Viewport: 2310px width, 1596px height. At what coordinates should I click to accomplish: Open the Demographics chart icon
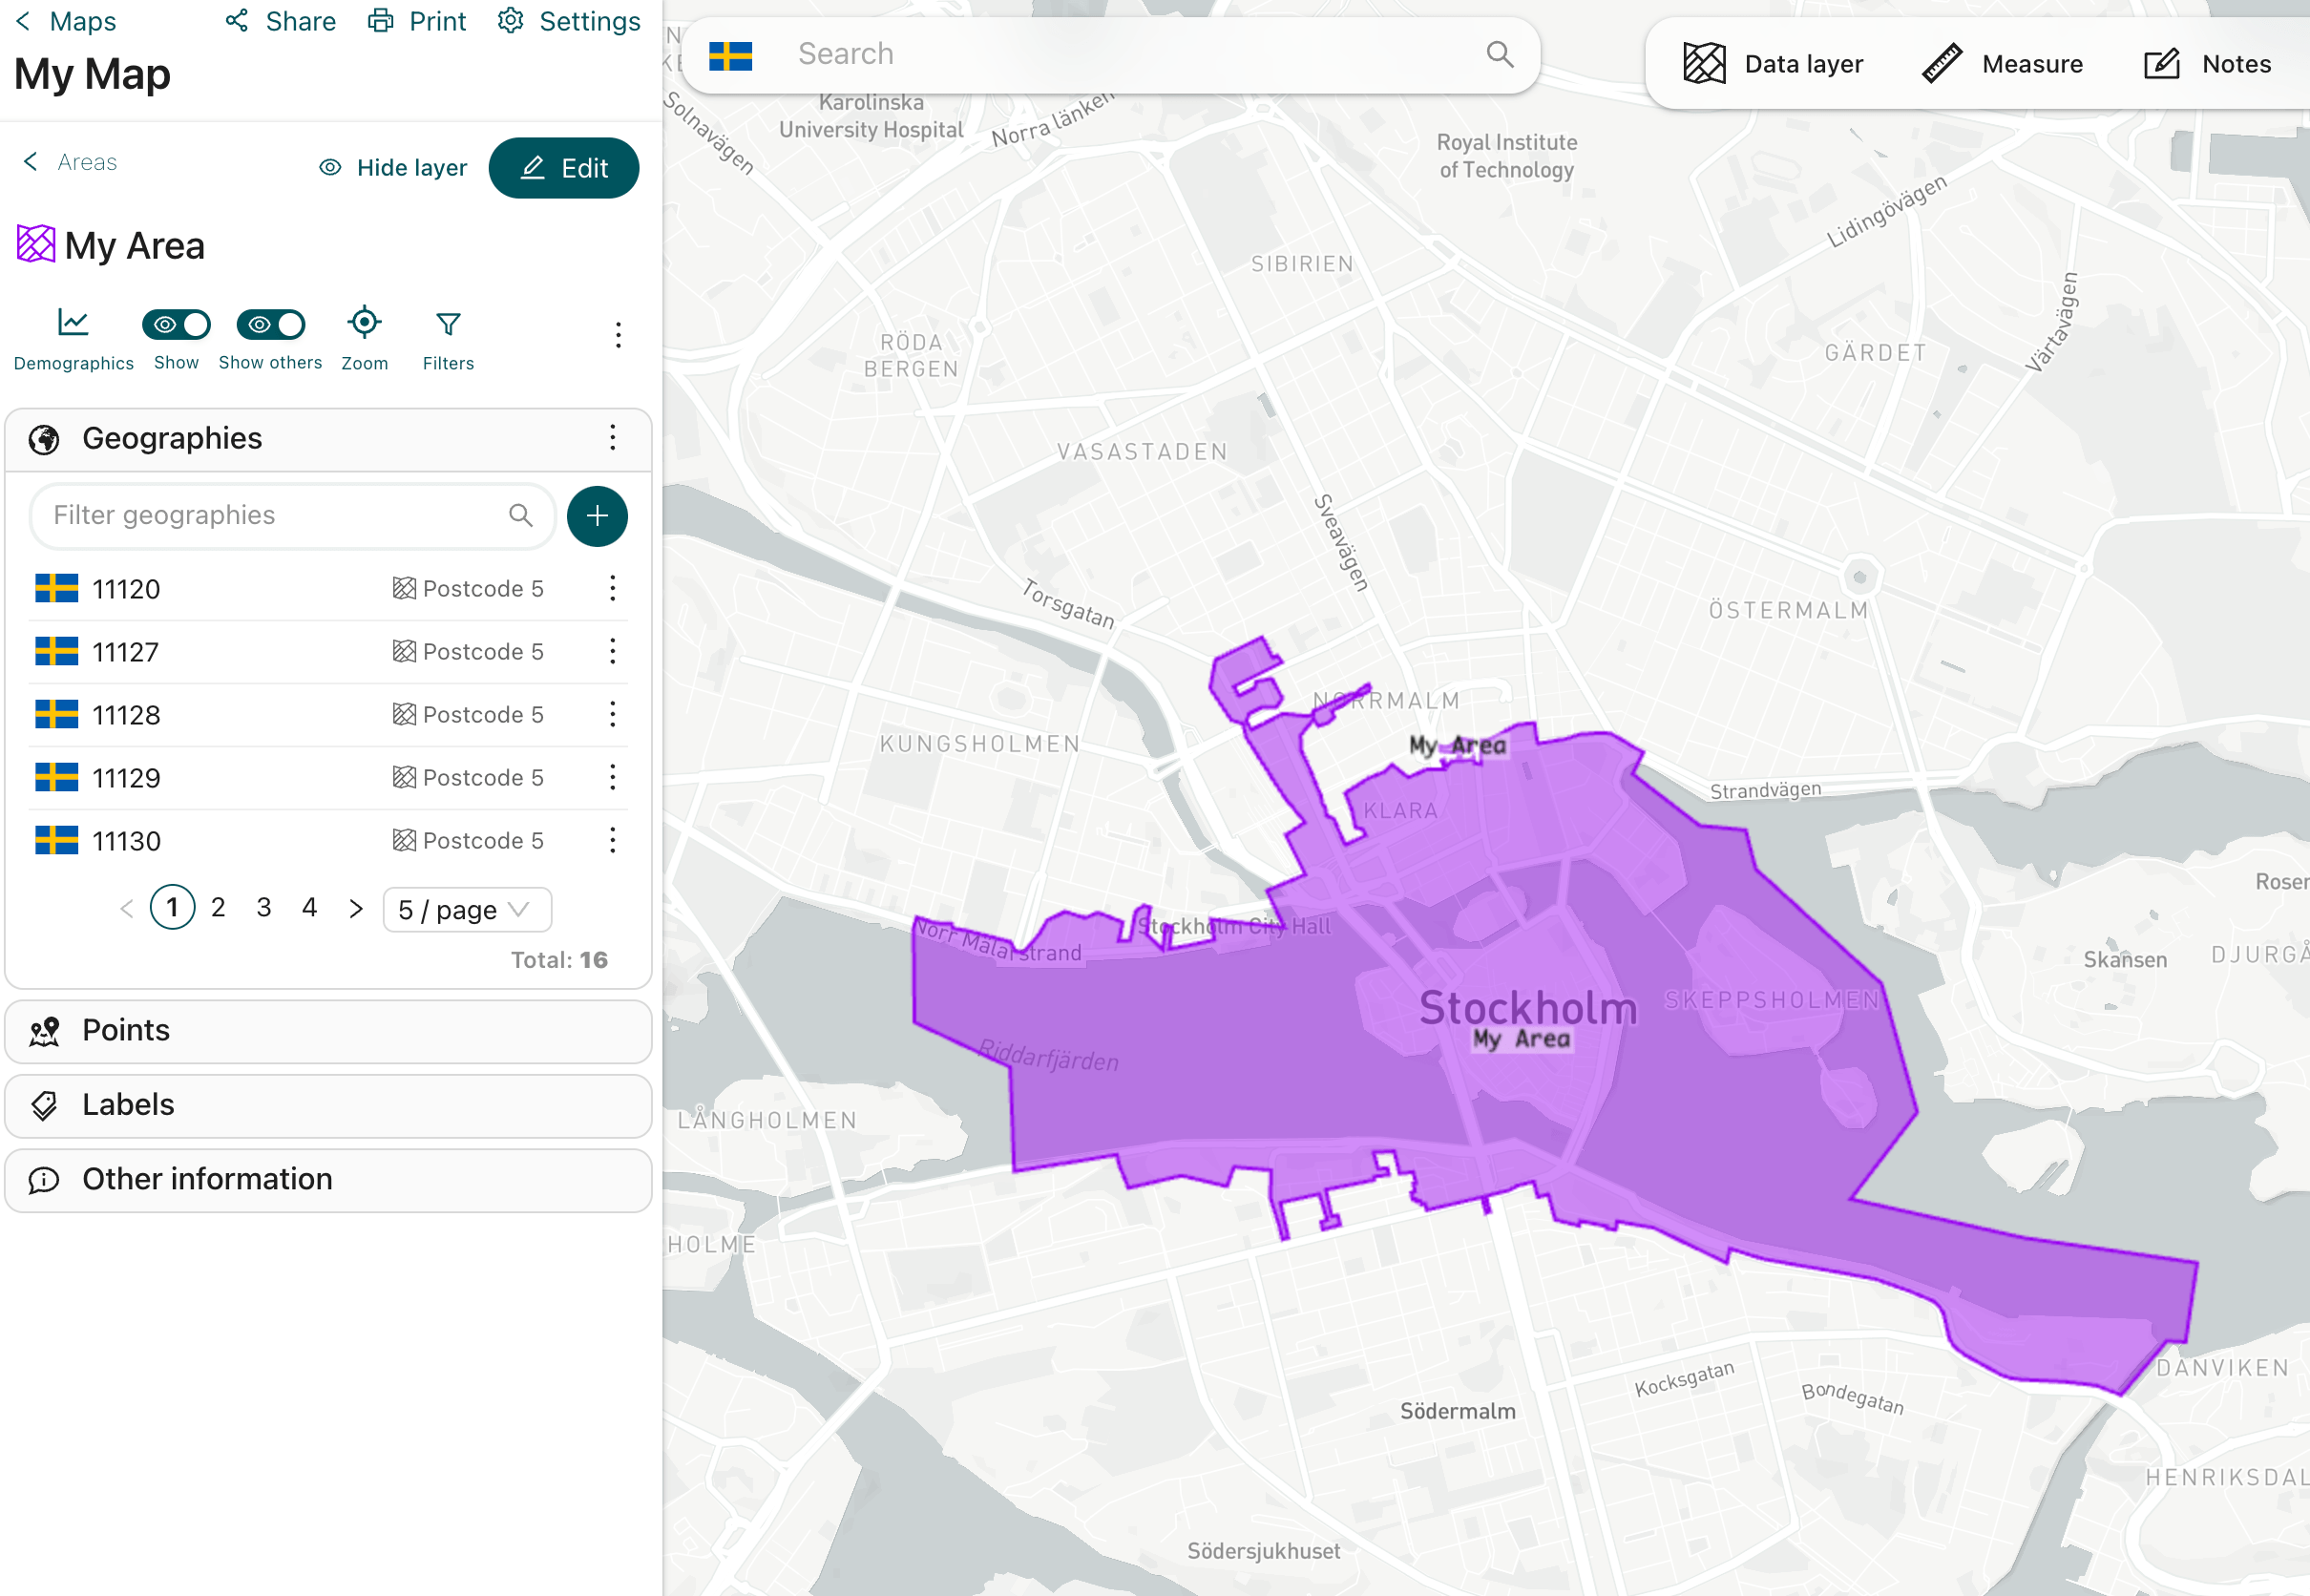[x=73, y=324]
